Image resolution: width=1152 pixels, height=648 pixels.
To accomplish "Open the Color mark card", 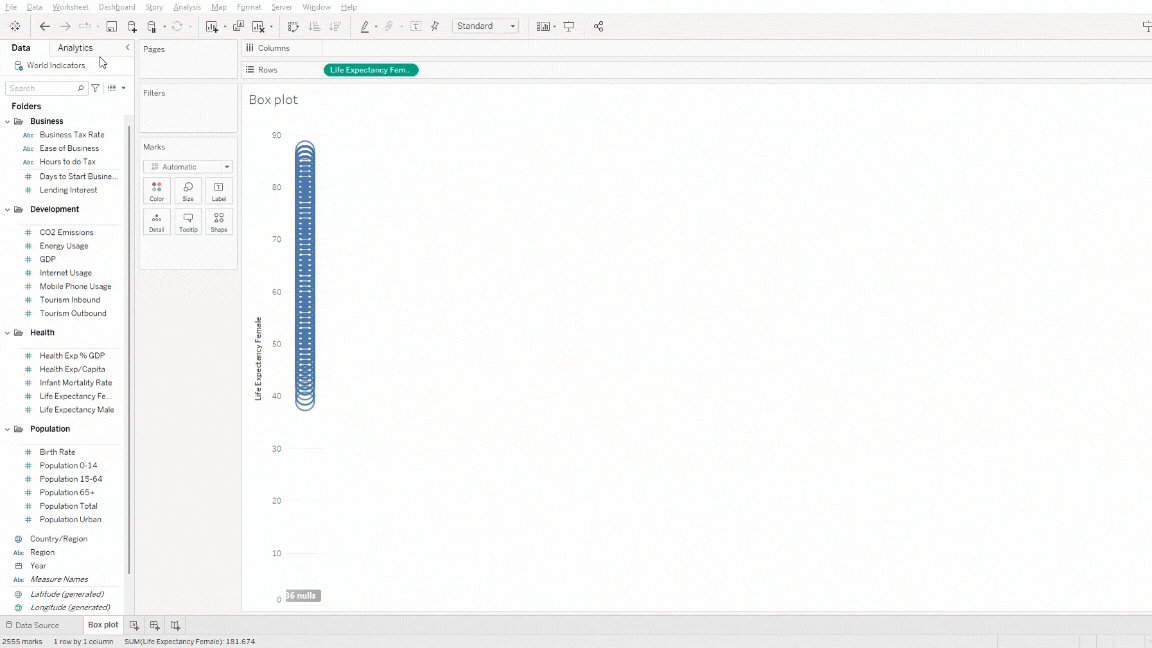I will (x=156, y=190).
